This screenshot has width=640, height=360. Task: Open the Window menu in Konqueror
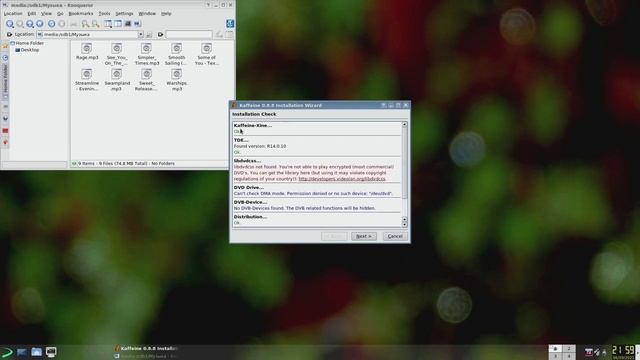click(x=147, y=13)
